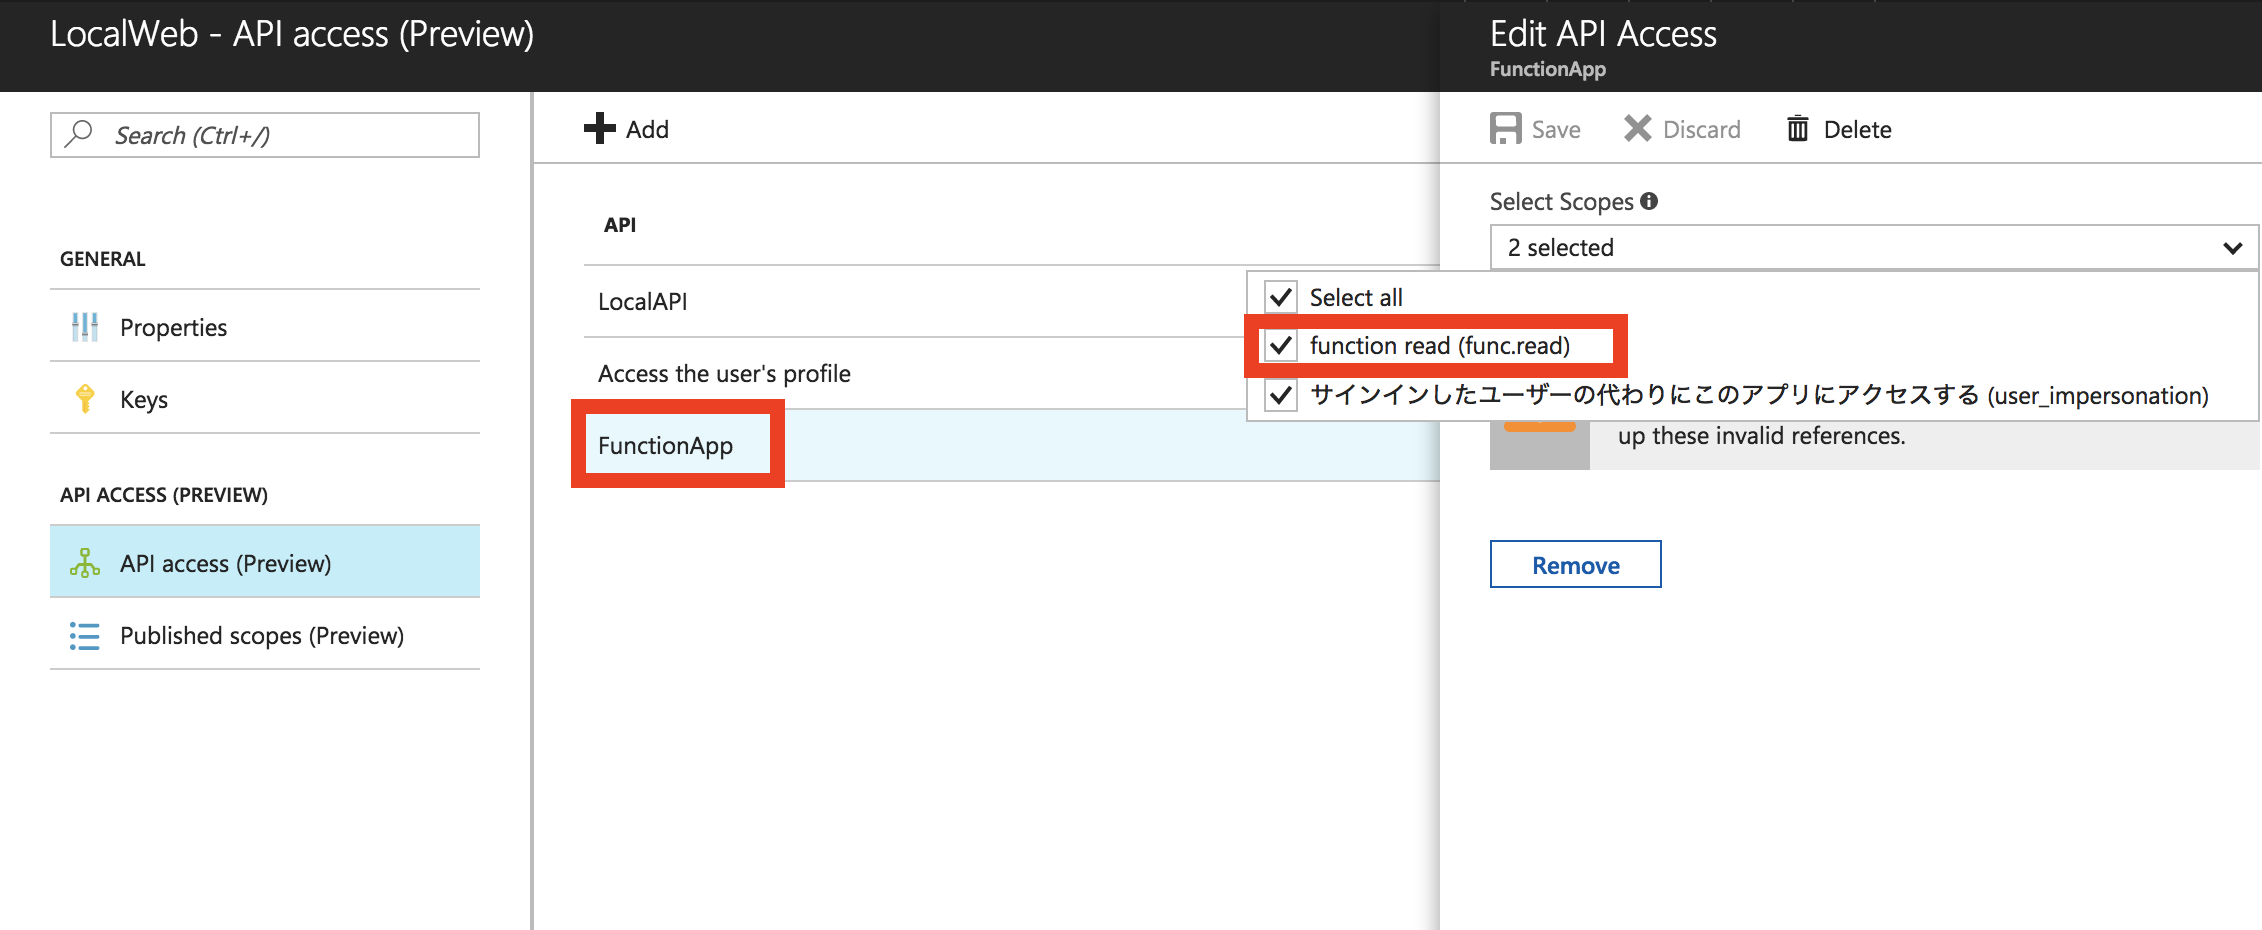Click the 'Edit API Access' blade title
The height and width of the screenshot is (930, 2262).
[1603, 34]
